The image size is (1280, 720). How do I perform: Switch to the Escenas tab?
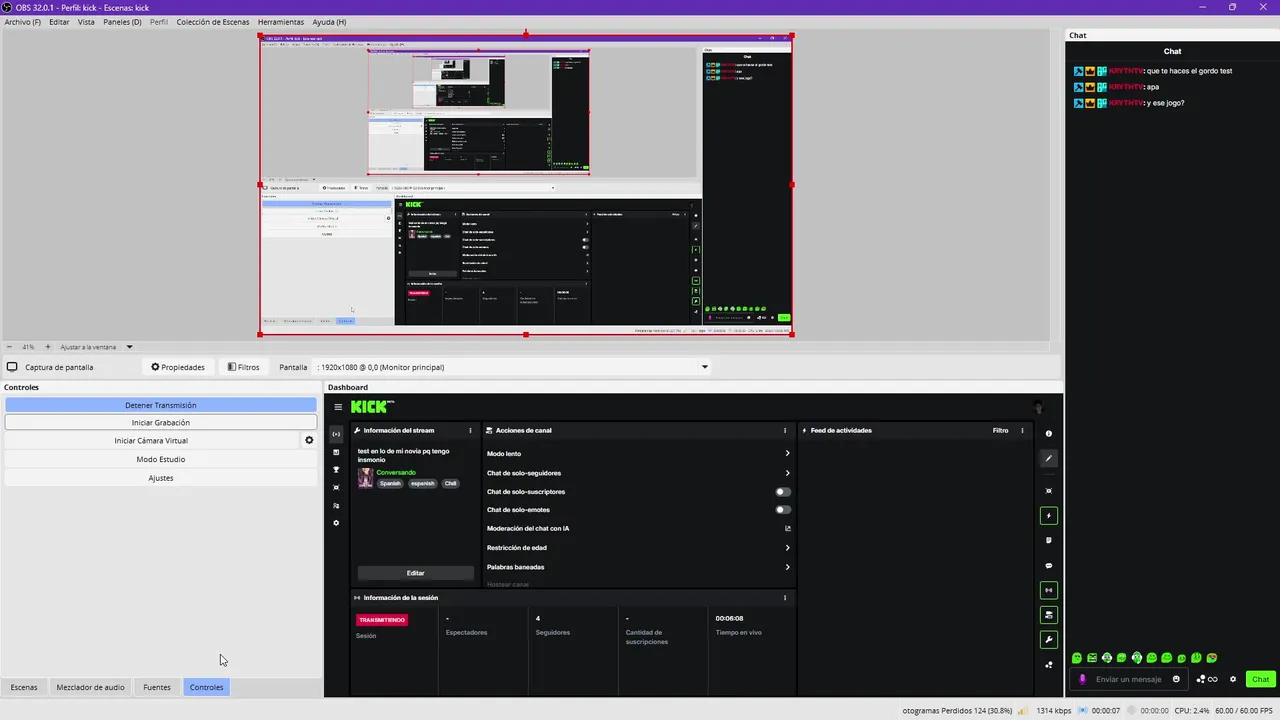tap(24, 687)
